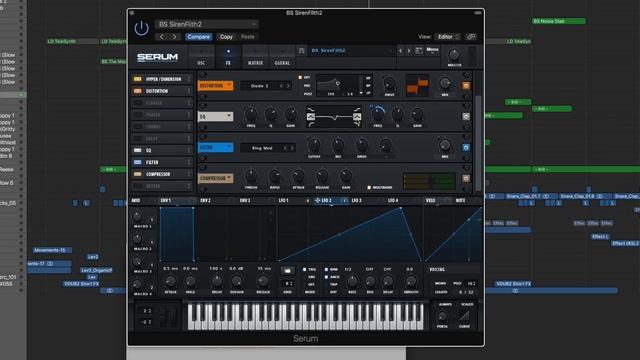The width and height of the screenshot is (640, 360).
Task: Click the Porta knob
Action: click(x=442, y=316)
